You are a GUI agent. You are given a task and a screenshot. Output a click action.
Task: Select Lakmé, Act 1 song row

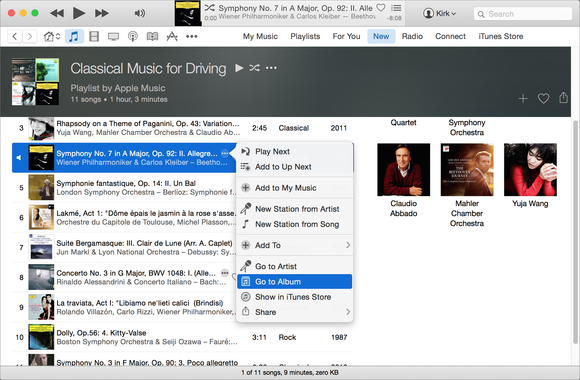124,218
